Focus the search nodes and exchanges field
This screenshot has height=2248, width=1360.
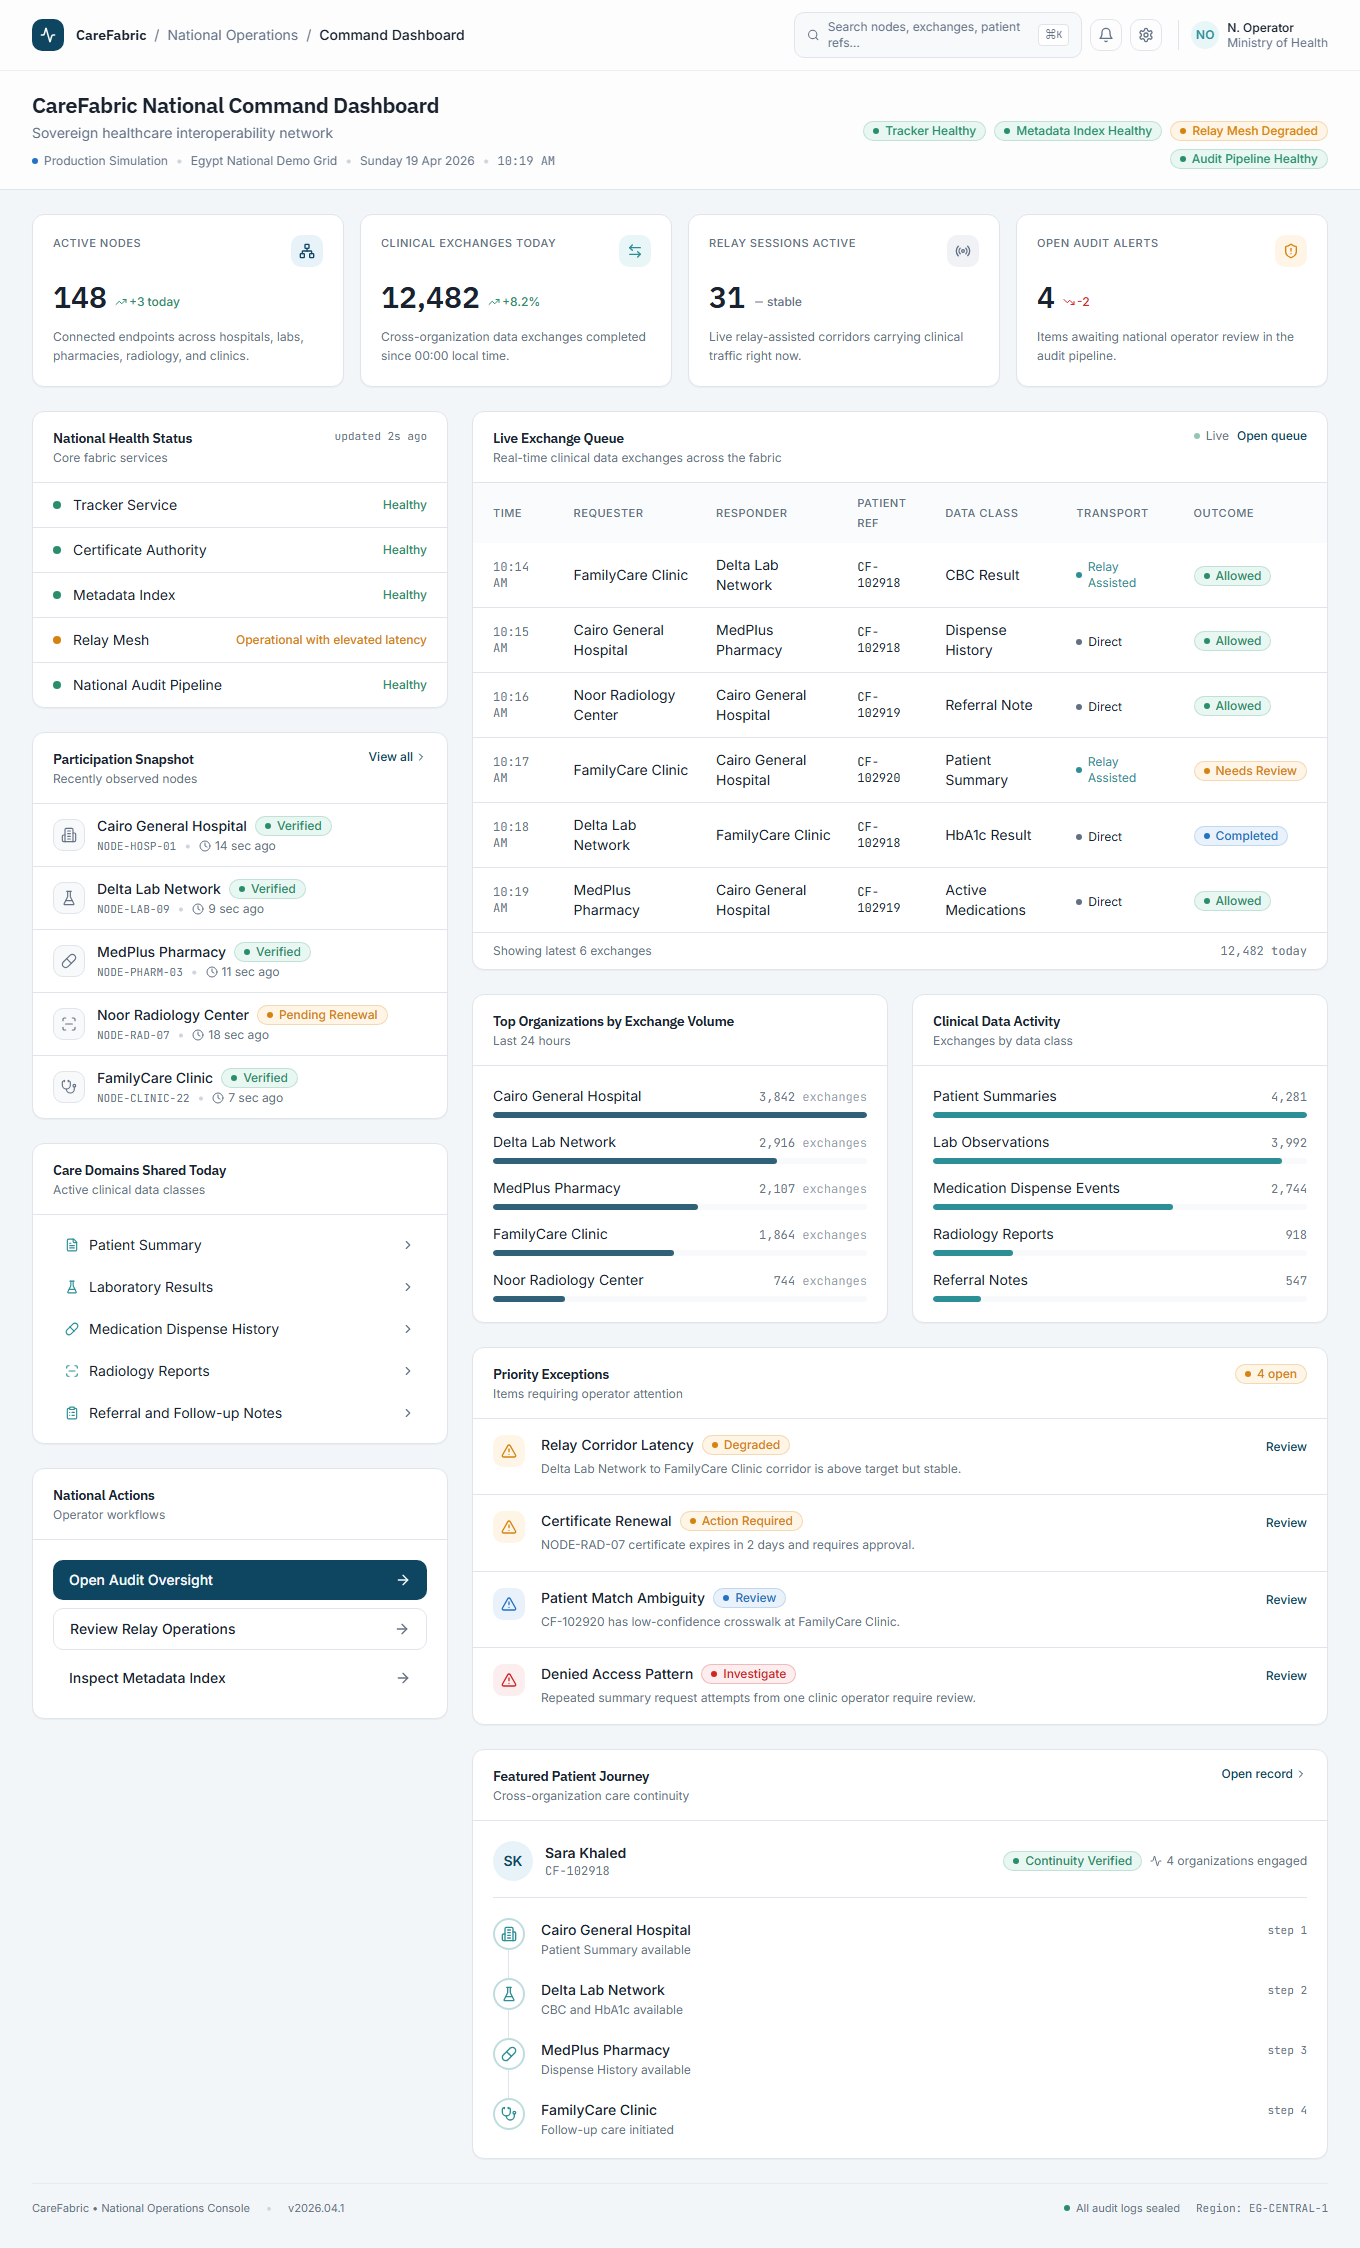pos(938,35)
